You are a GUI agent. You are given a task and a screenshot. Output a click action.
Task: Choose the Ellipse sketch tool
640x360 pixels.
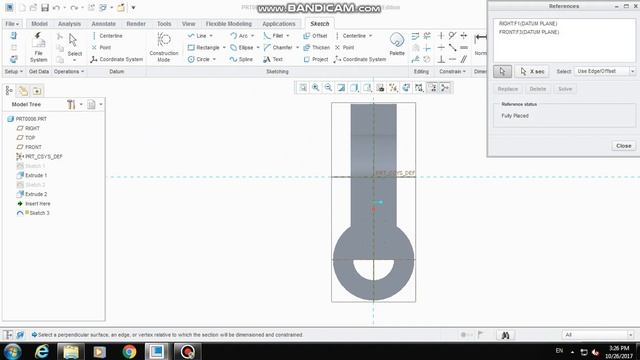(x=242, y=48)
